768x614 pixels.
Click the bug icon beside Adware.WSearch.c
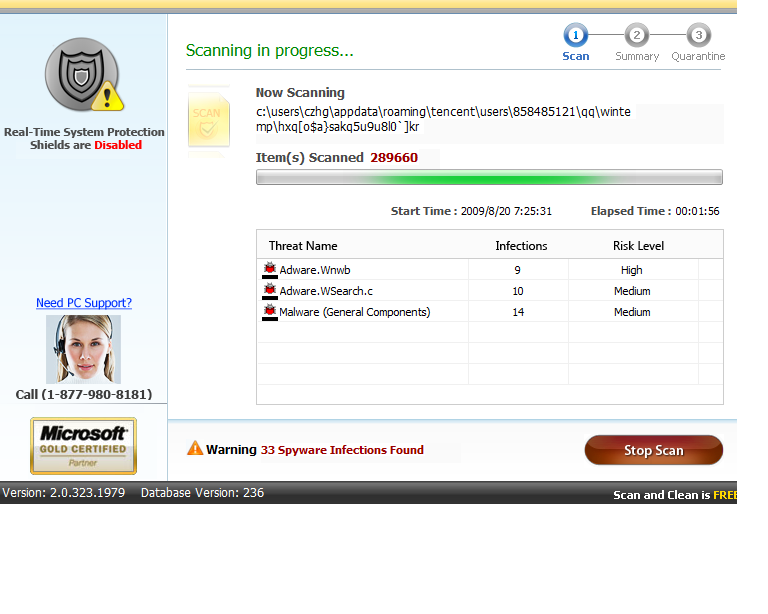[269, 291]
